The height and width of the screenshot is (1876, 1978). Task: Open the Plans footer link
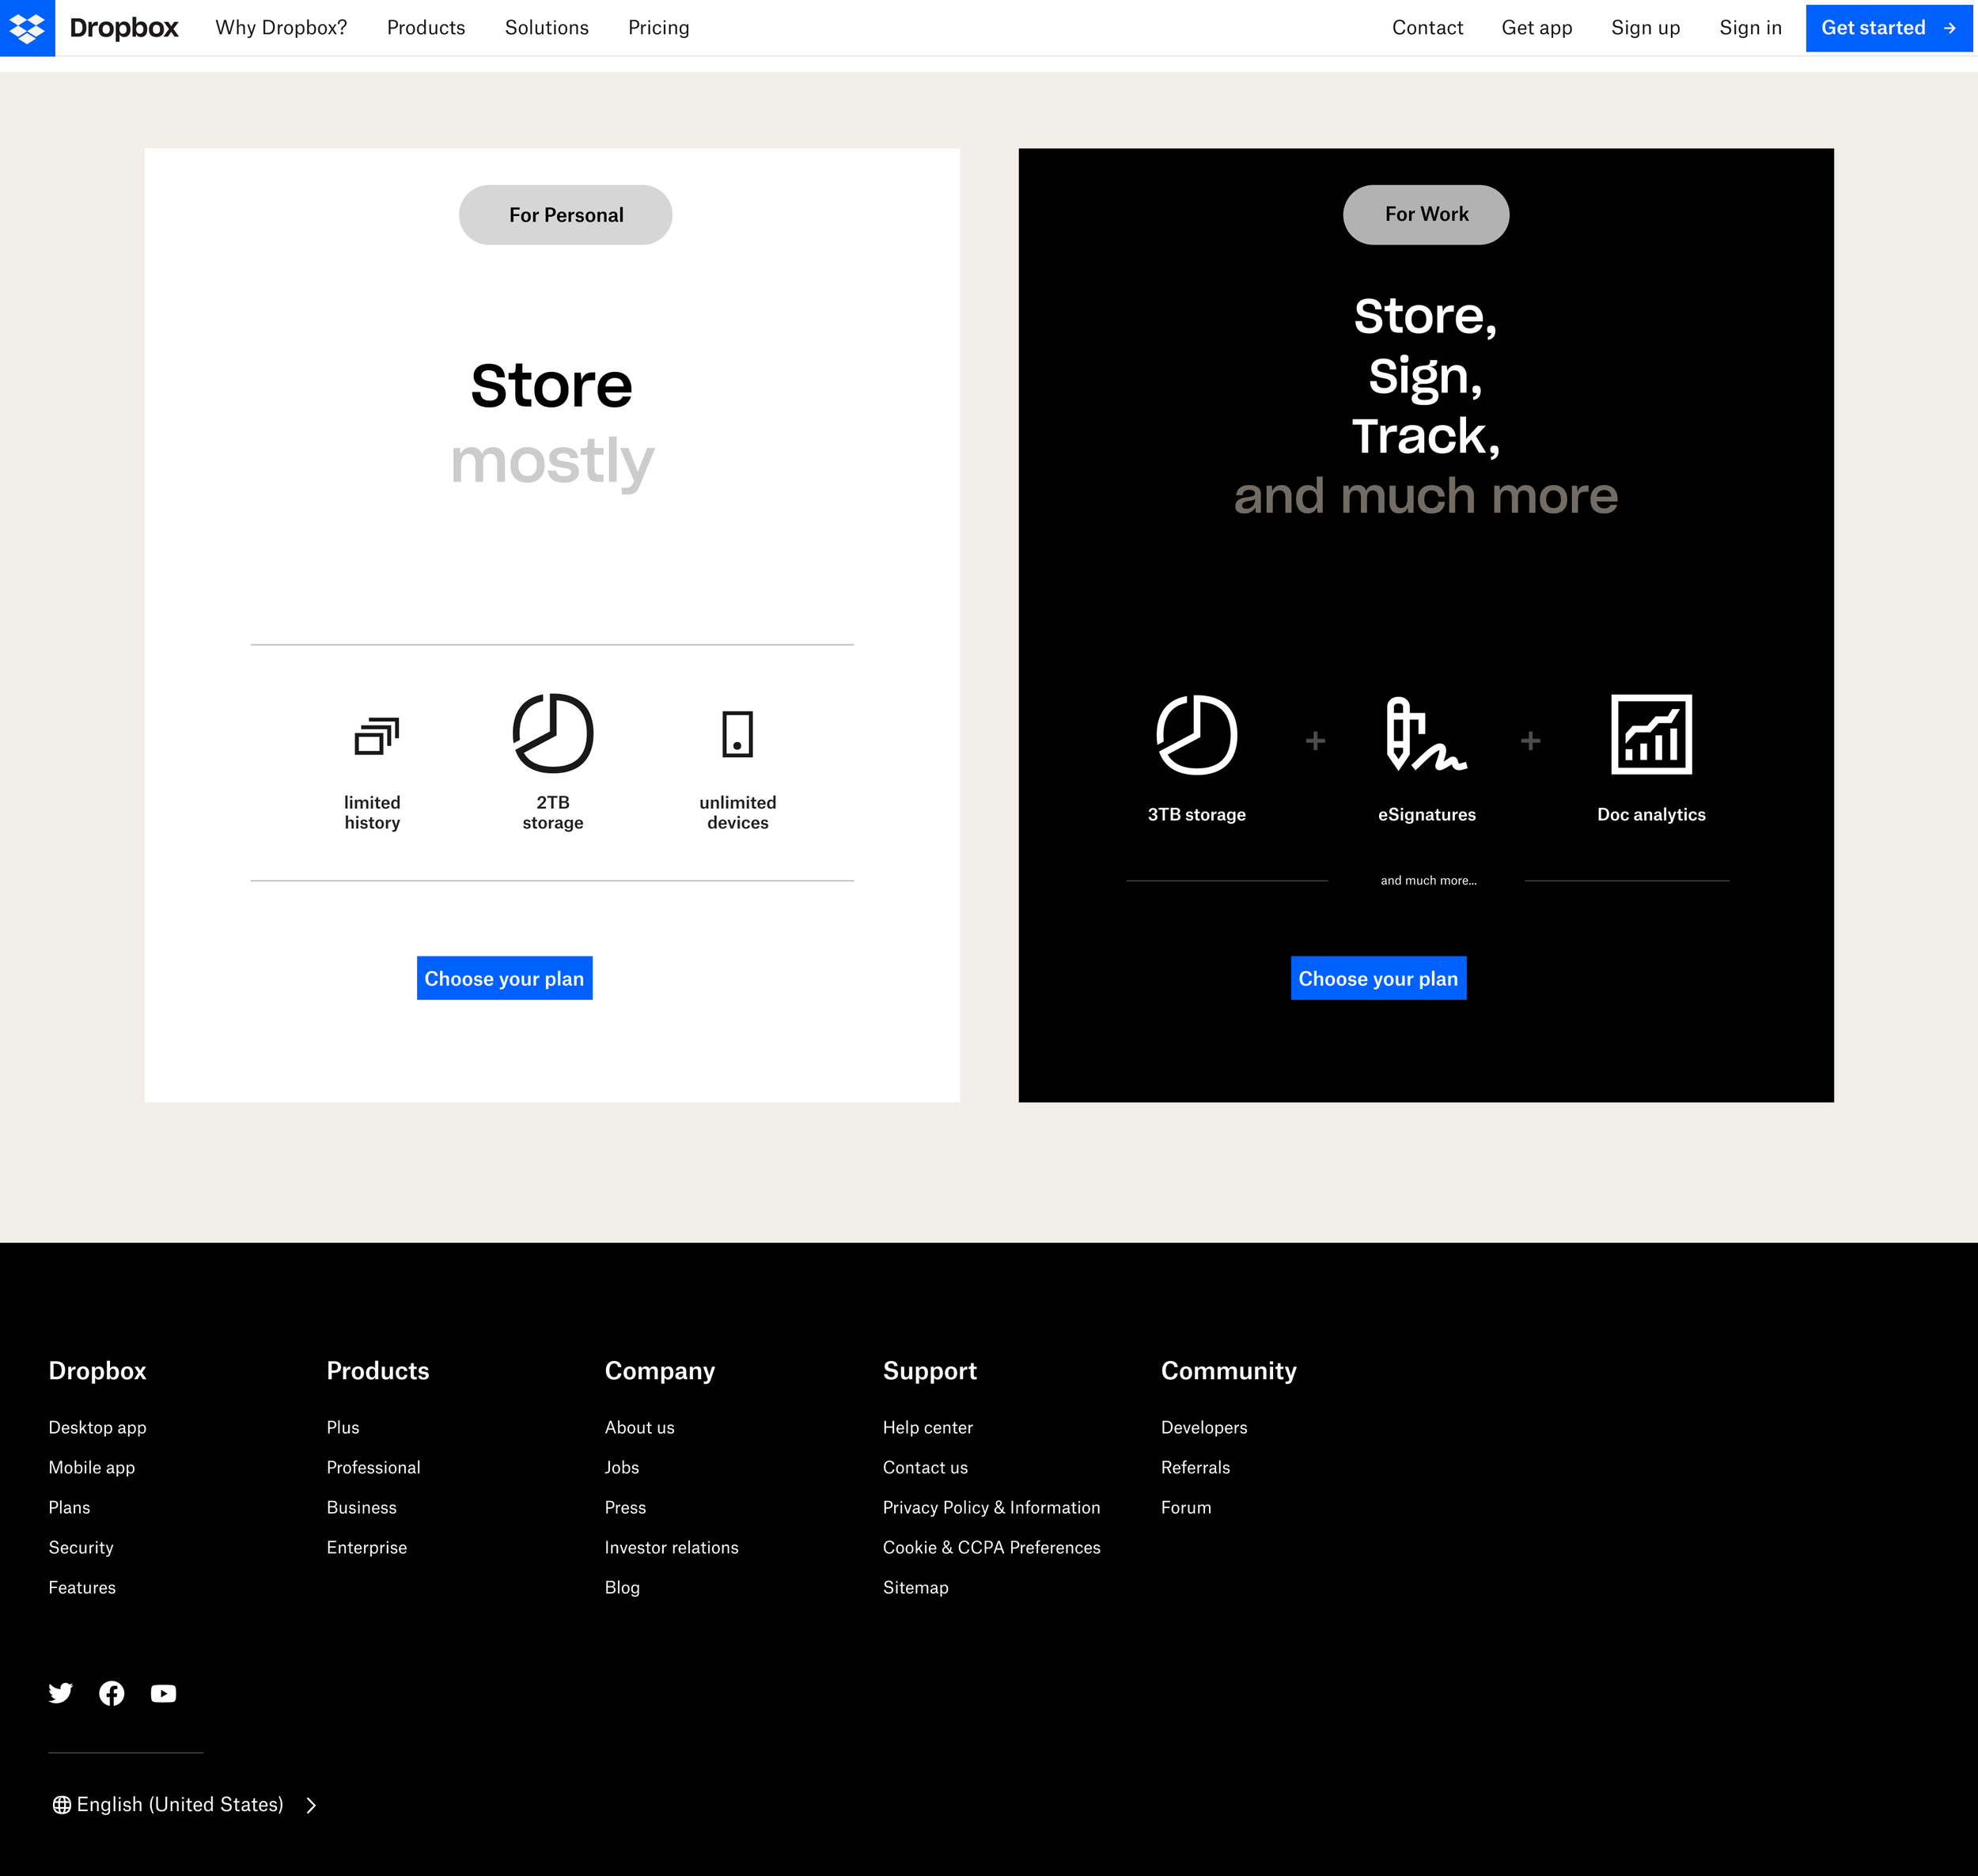pyautogui.click(x=69, y=1507)
